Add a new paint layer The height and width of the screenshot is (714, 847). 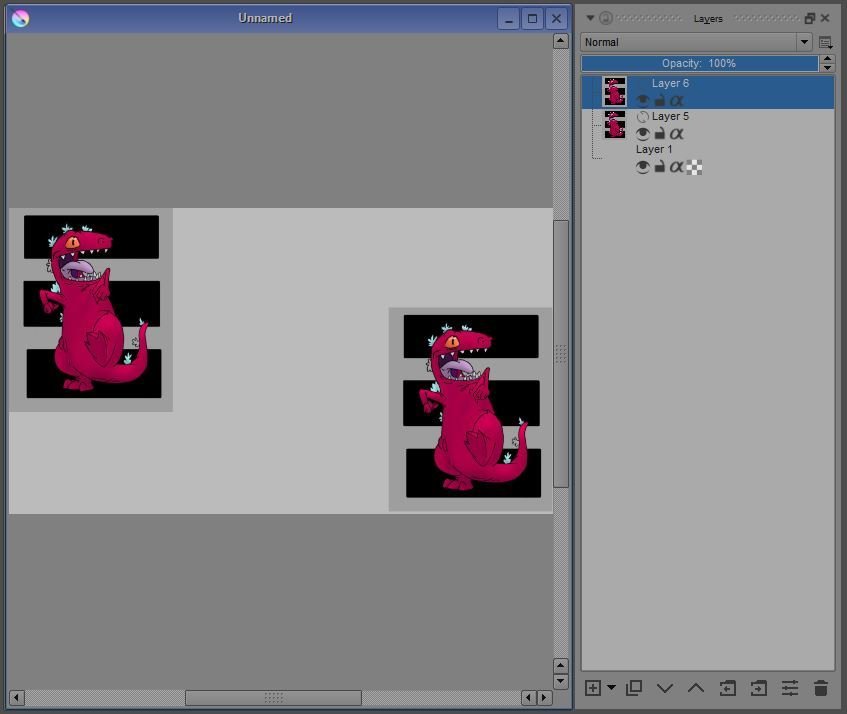(x=593, y=688)
